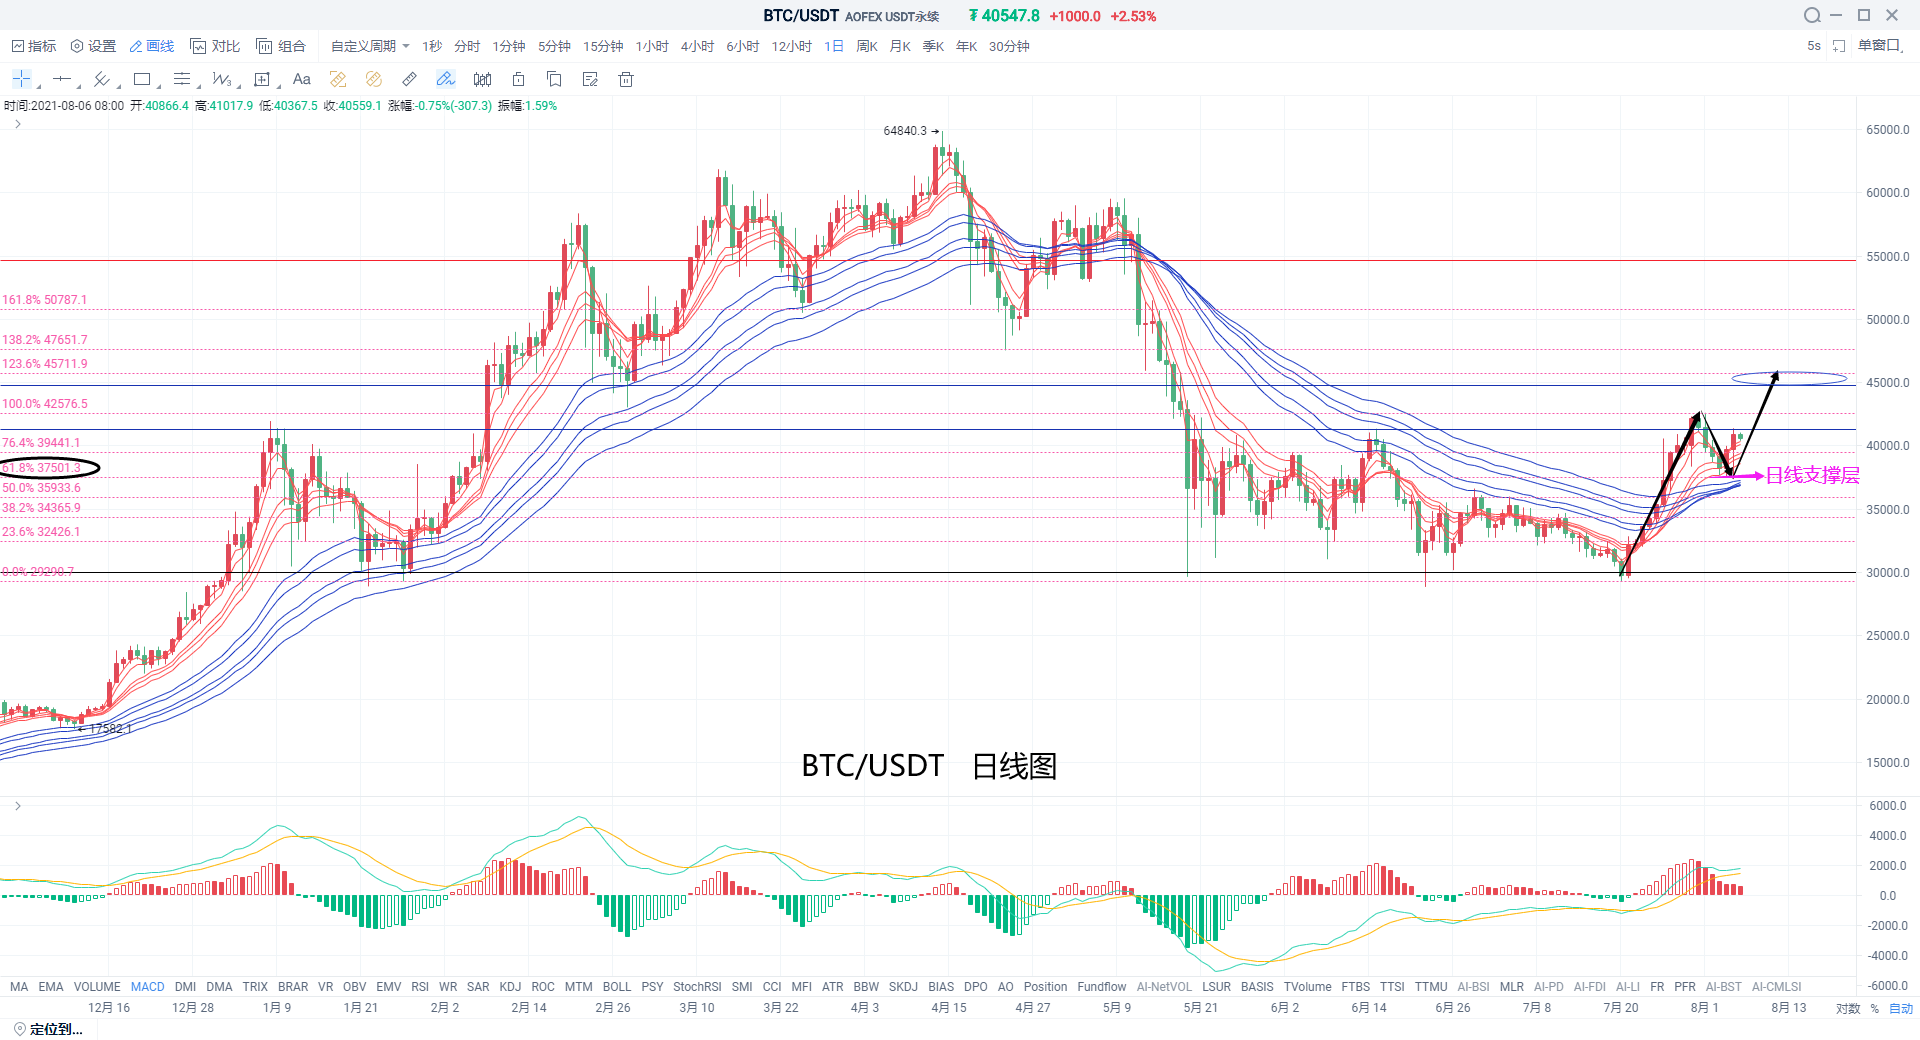
Task: Click the 61.8% 37501.3 Fibonacci level label
Action: (x=41, y=468)
